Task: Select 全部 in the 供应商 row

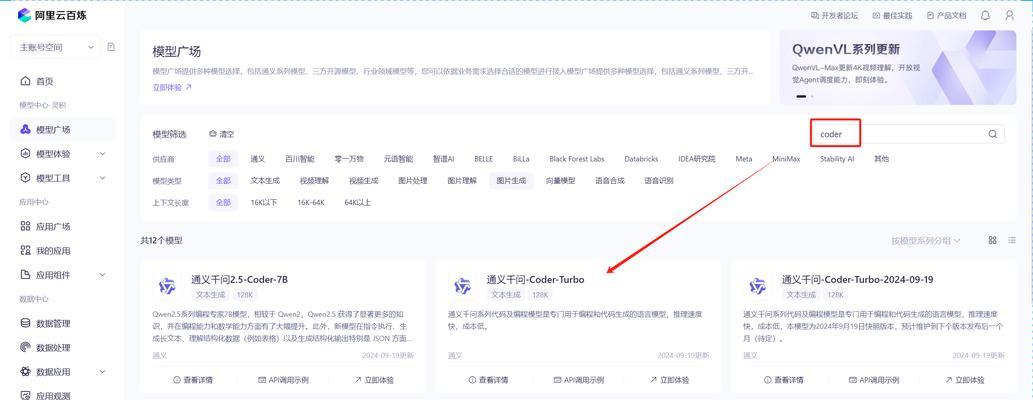Action: point(223,159)
